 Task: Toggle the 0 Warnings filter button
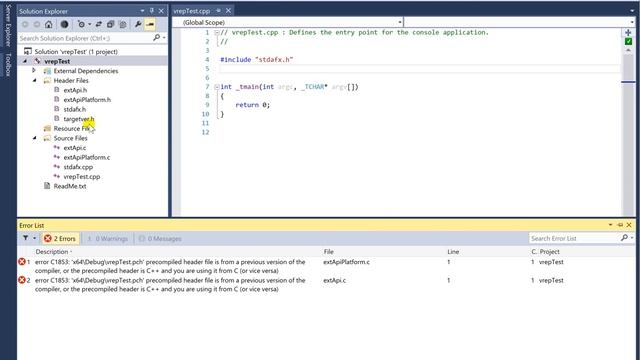click(x=107, y=238)
